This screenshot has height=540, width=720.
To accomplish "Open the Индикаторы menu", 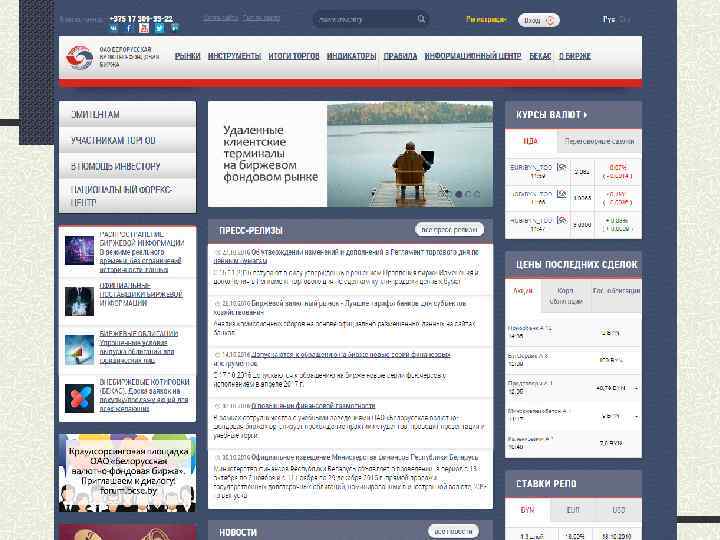I will (351, 56).
